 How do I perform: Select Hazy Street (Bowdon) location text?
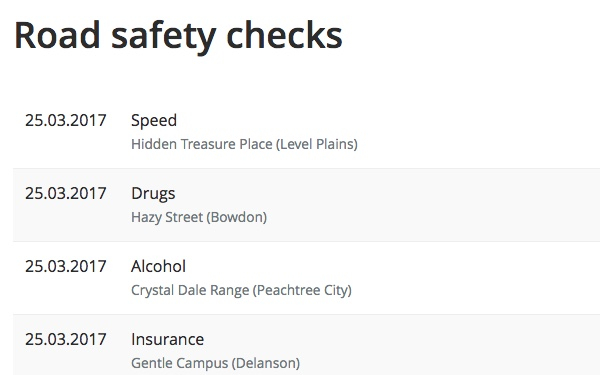(x=199, y=217)
